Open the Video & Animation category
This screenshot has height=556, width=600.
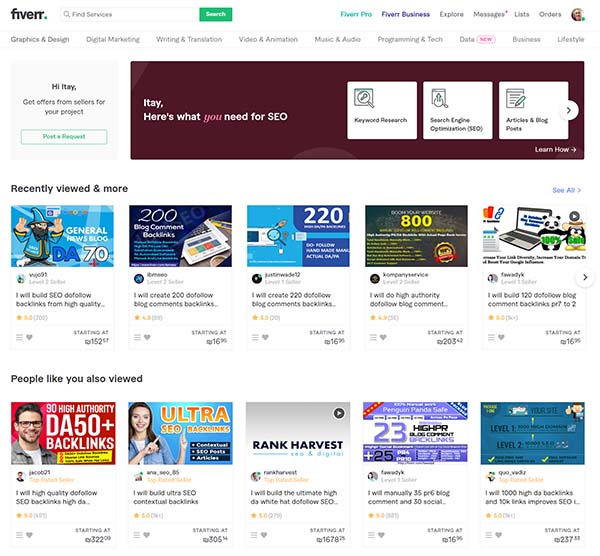(268, 39)
